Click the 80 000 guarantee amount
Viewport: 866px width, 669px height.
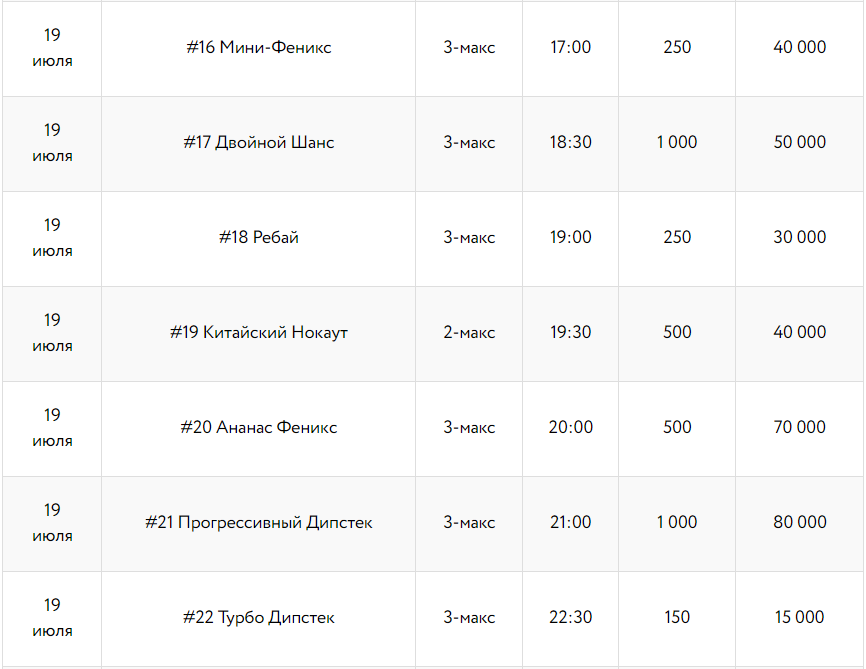pos(800,522)
